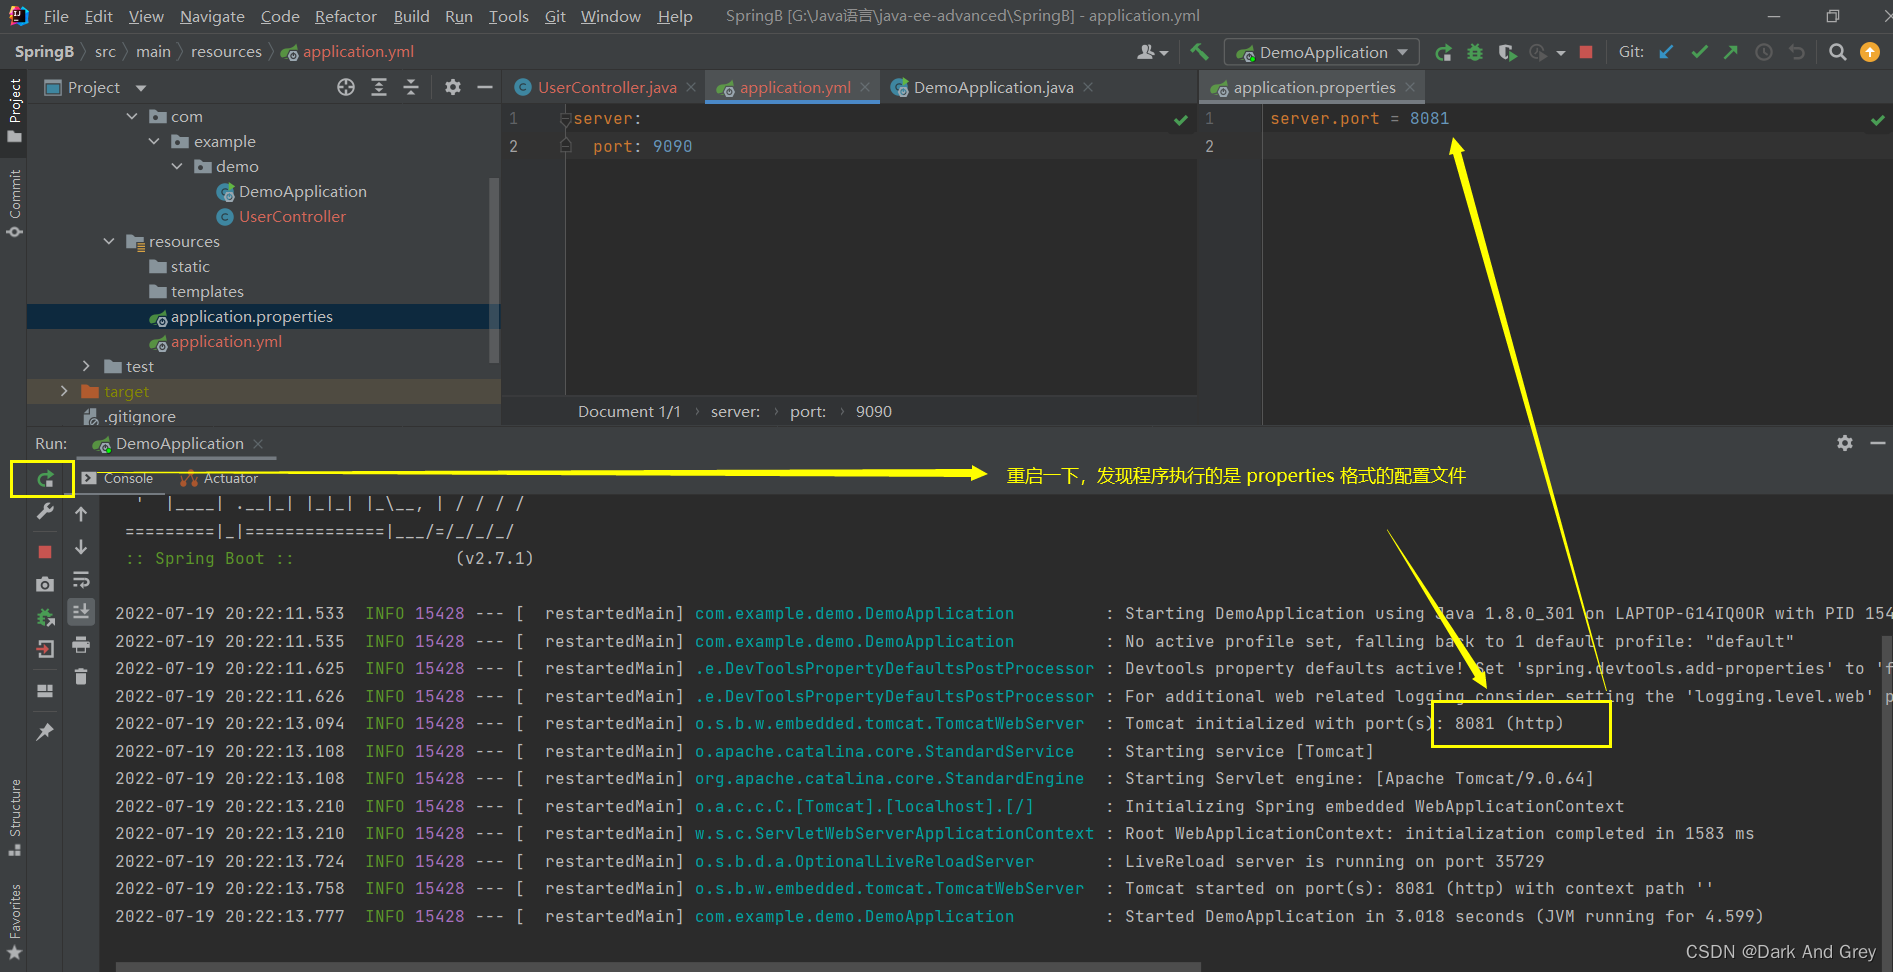
Task: Select the Actuator tab in Run panel
Action: click(x=220, y=479)
